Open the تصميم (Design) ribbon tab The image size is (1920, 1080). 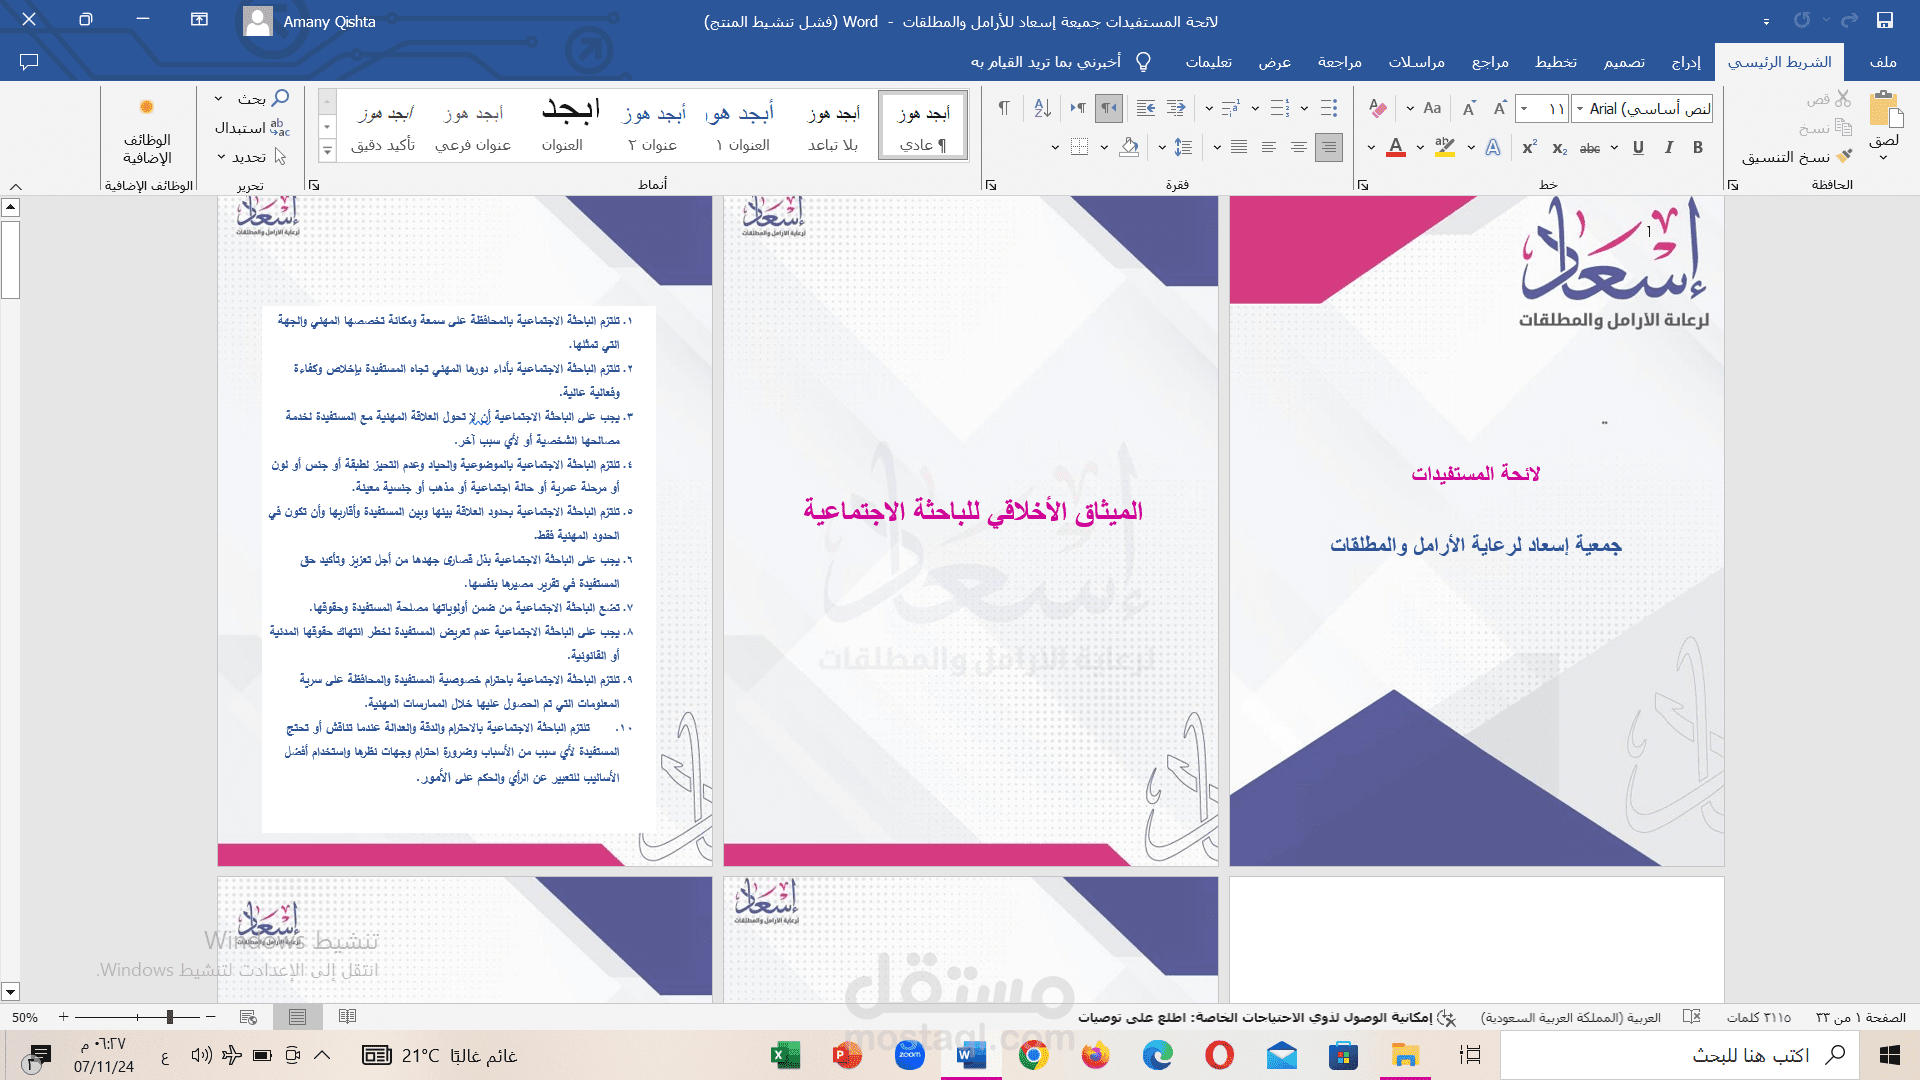(1624, 62)
